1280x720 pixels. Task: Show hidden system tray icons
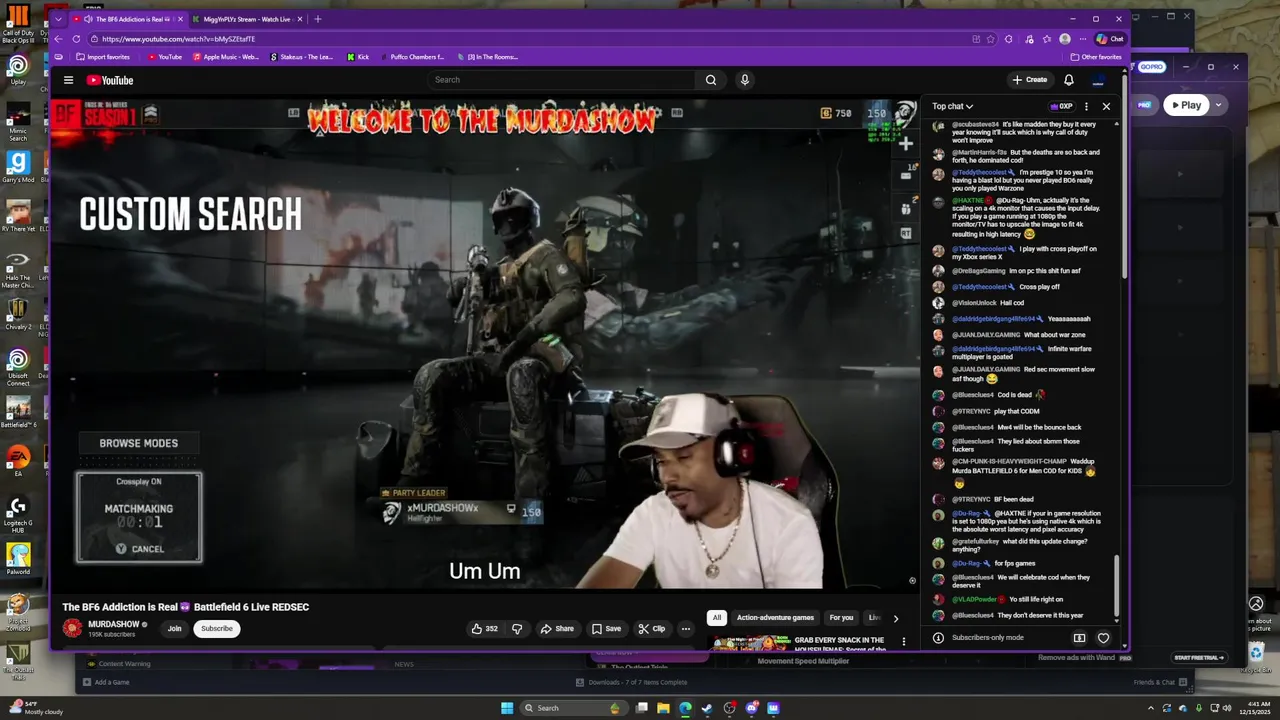1152,708
